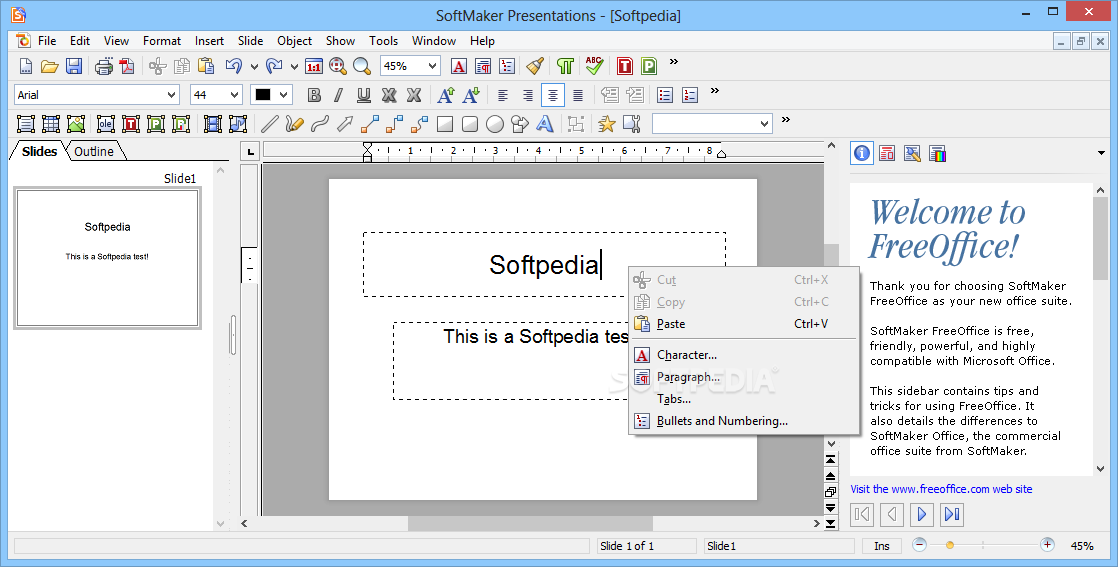1118x567 pixels.
Task: Open the star animation icon
Action: [607, 124]
